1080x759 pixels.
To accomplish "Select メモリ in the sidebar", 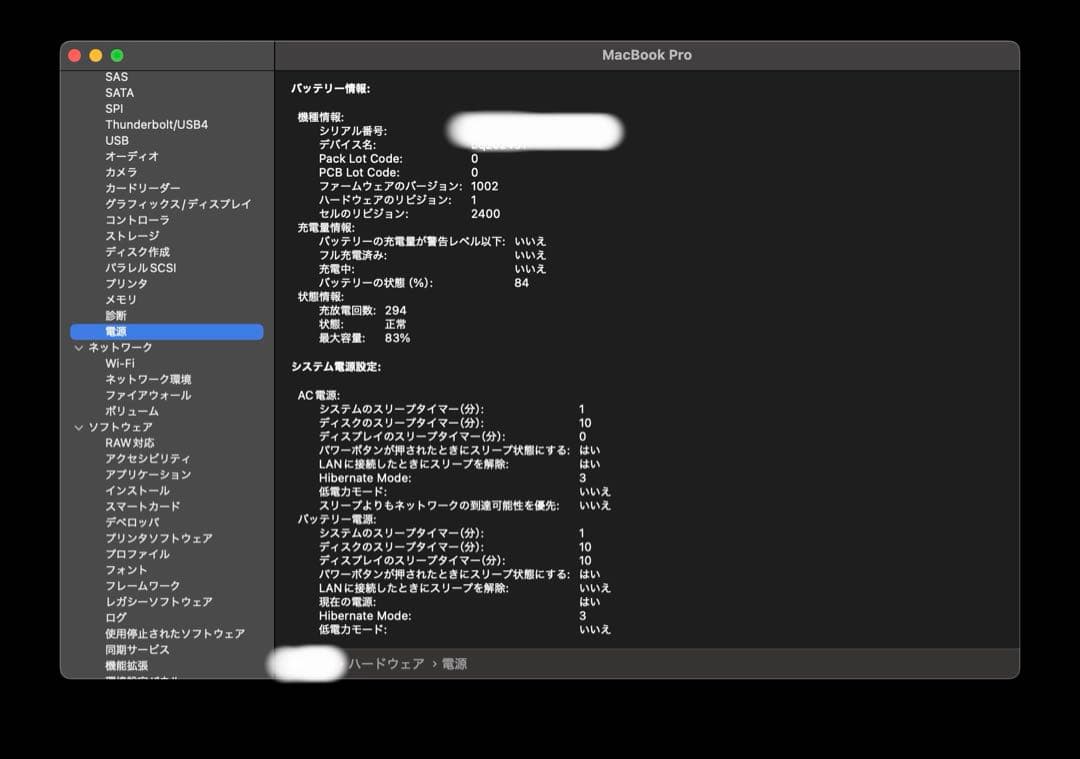I will click(x=121, y=300).
